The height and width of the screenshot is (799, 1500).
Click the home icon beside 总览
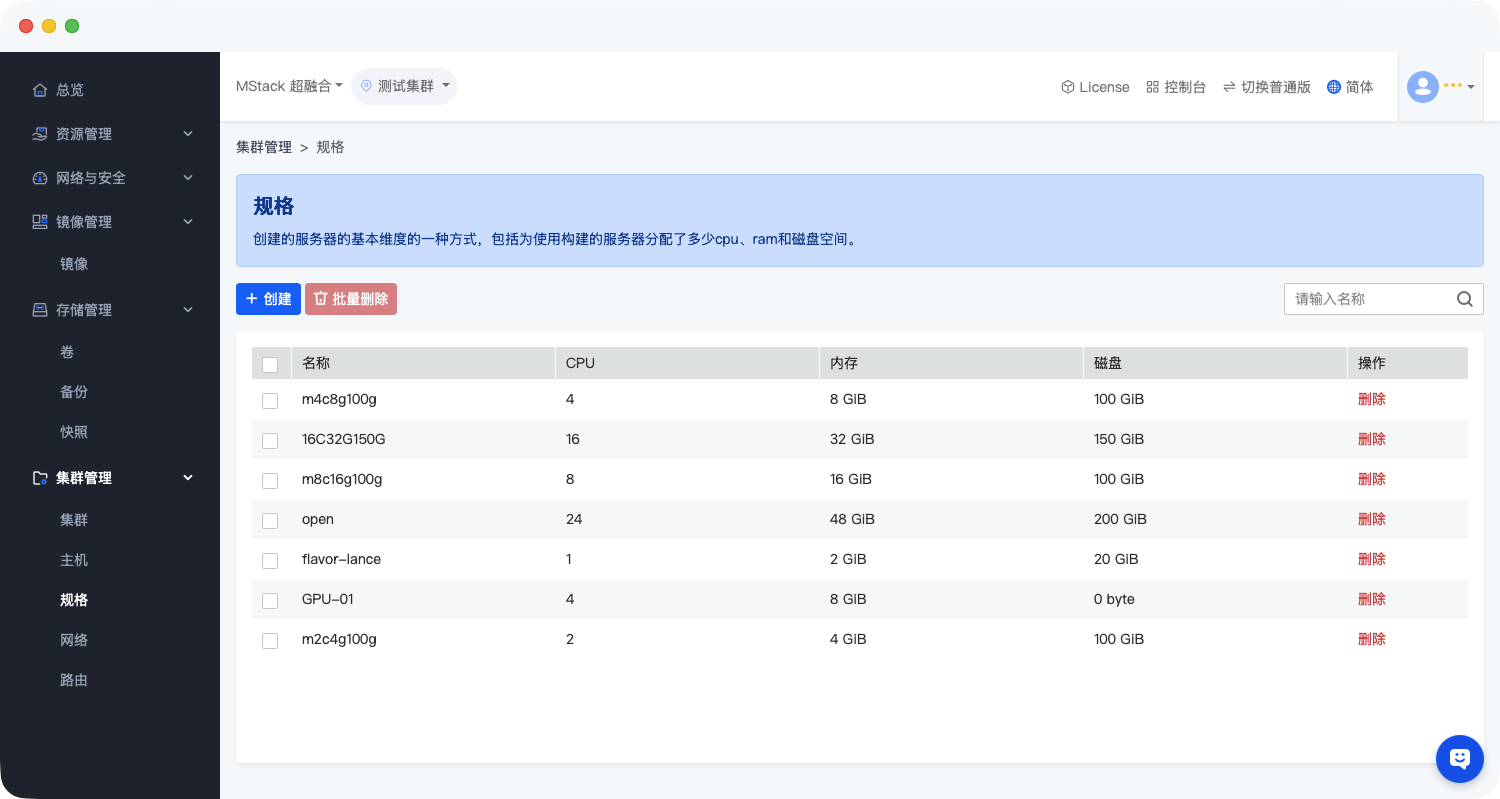[40, 90]
